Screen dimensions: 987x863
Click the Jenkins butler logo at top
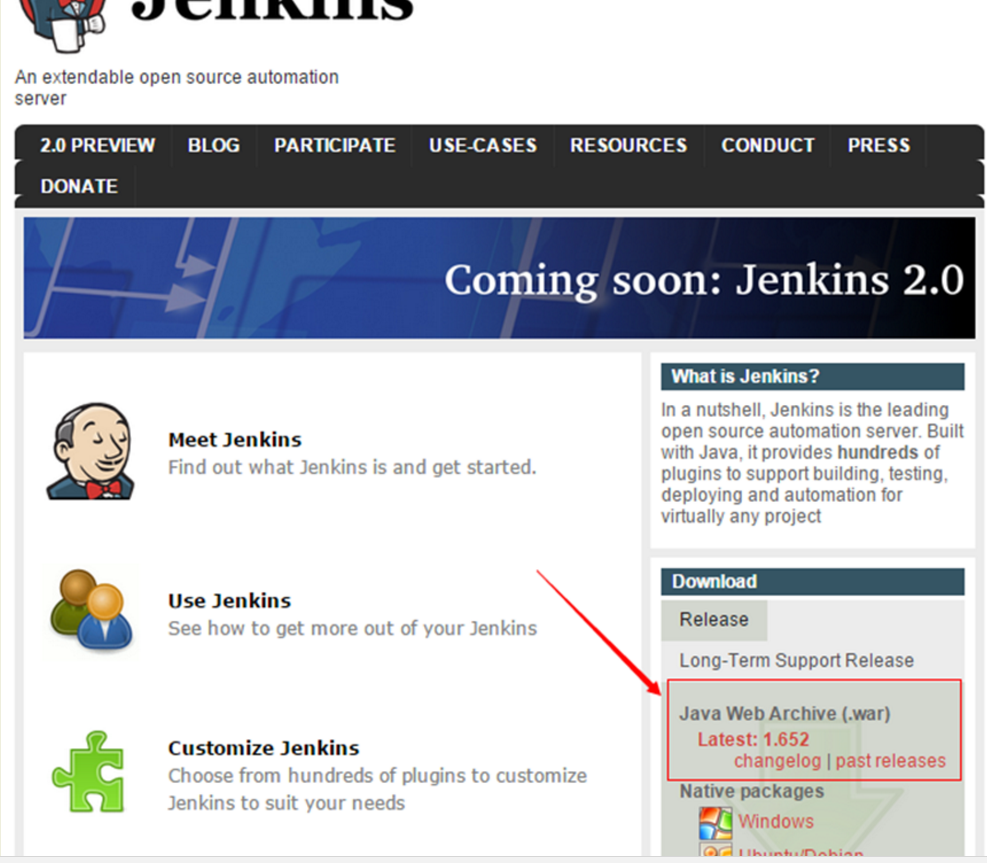(x=62, y=24)
